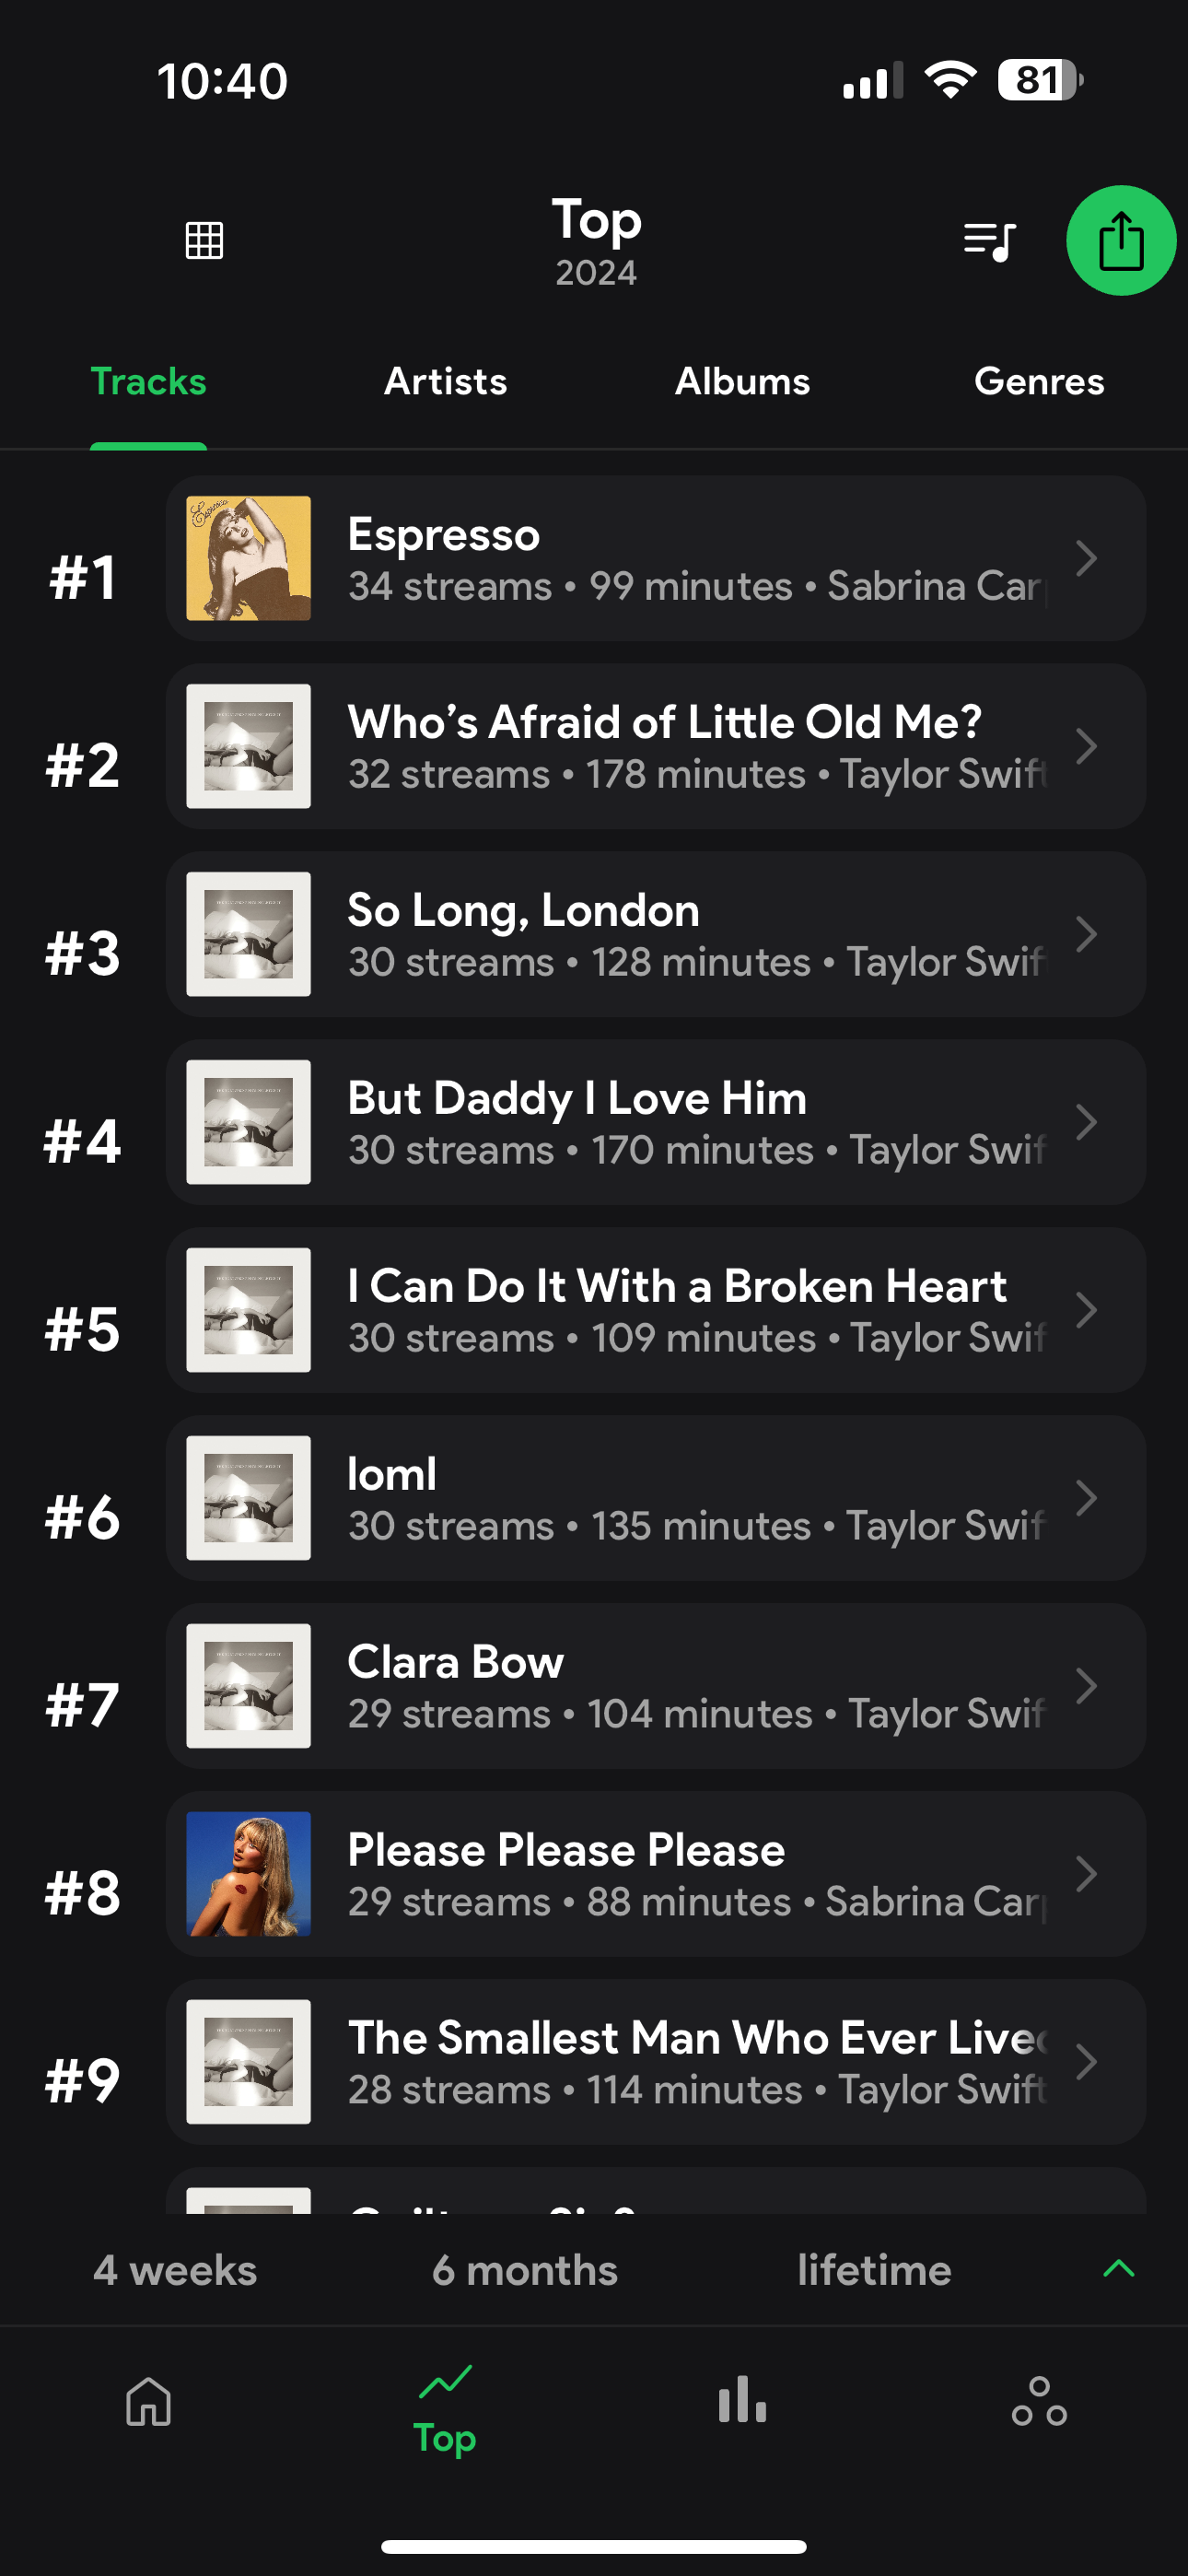1188x2576 pixels.
Task: Open the bar chart stats icon
Action: pyautogui.click(x=742, y=2401)
